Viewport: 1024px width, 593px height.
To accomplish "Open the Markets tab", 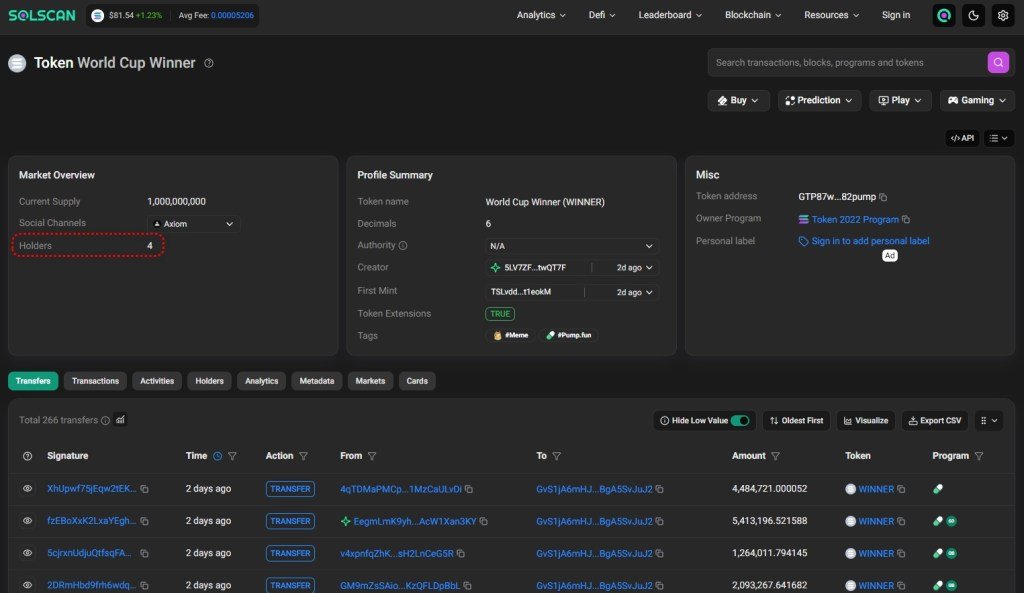I will point(370,381).
